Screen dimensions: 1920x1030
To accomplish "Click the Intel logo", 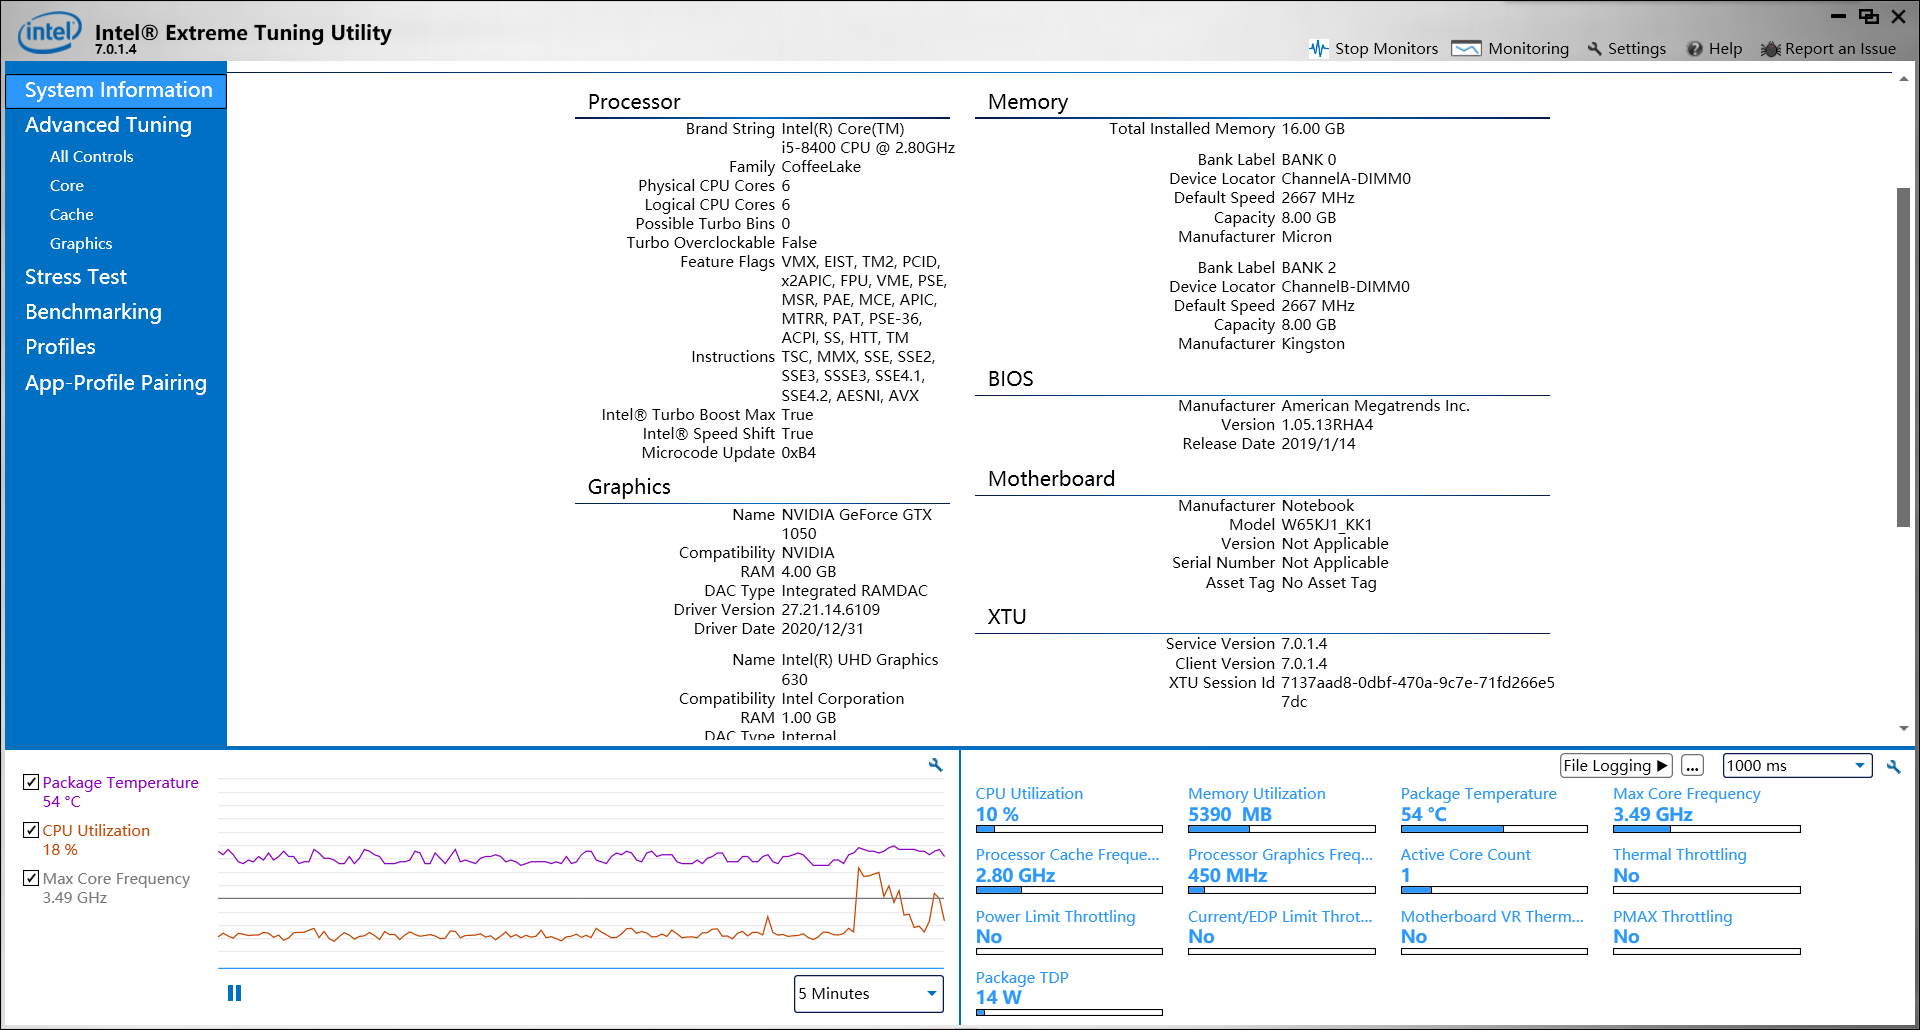I will pos(49,32).
